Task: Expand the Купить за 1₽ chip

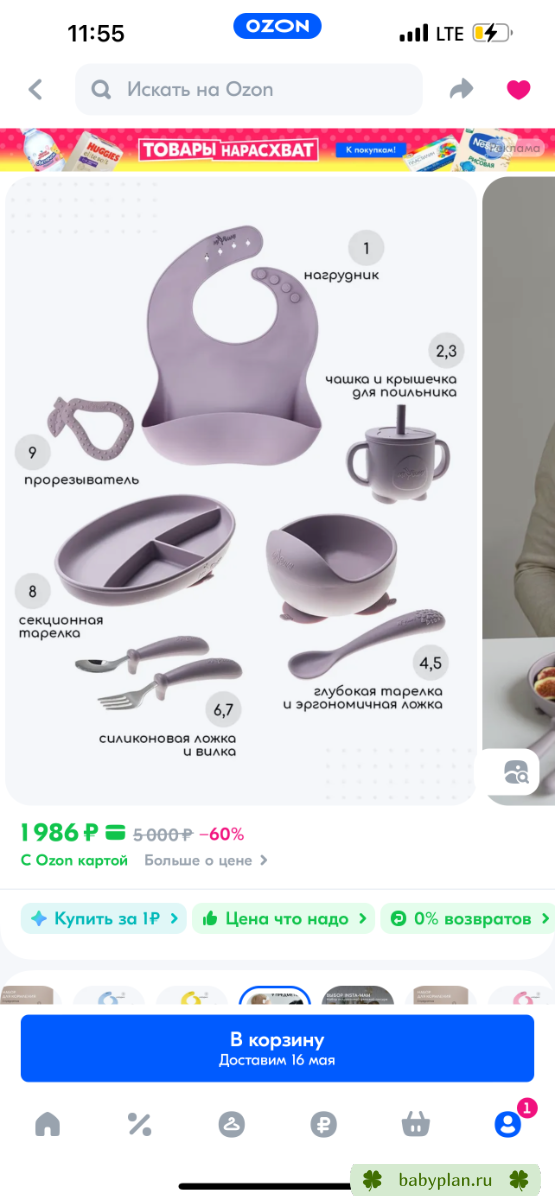Action: click(104, 918)
